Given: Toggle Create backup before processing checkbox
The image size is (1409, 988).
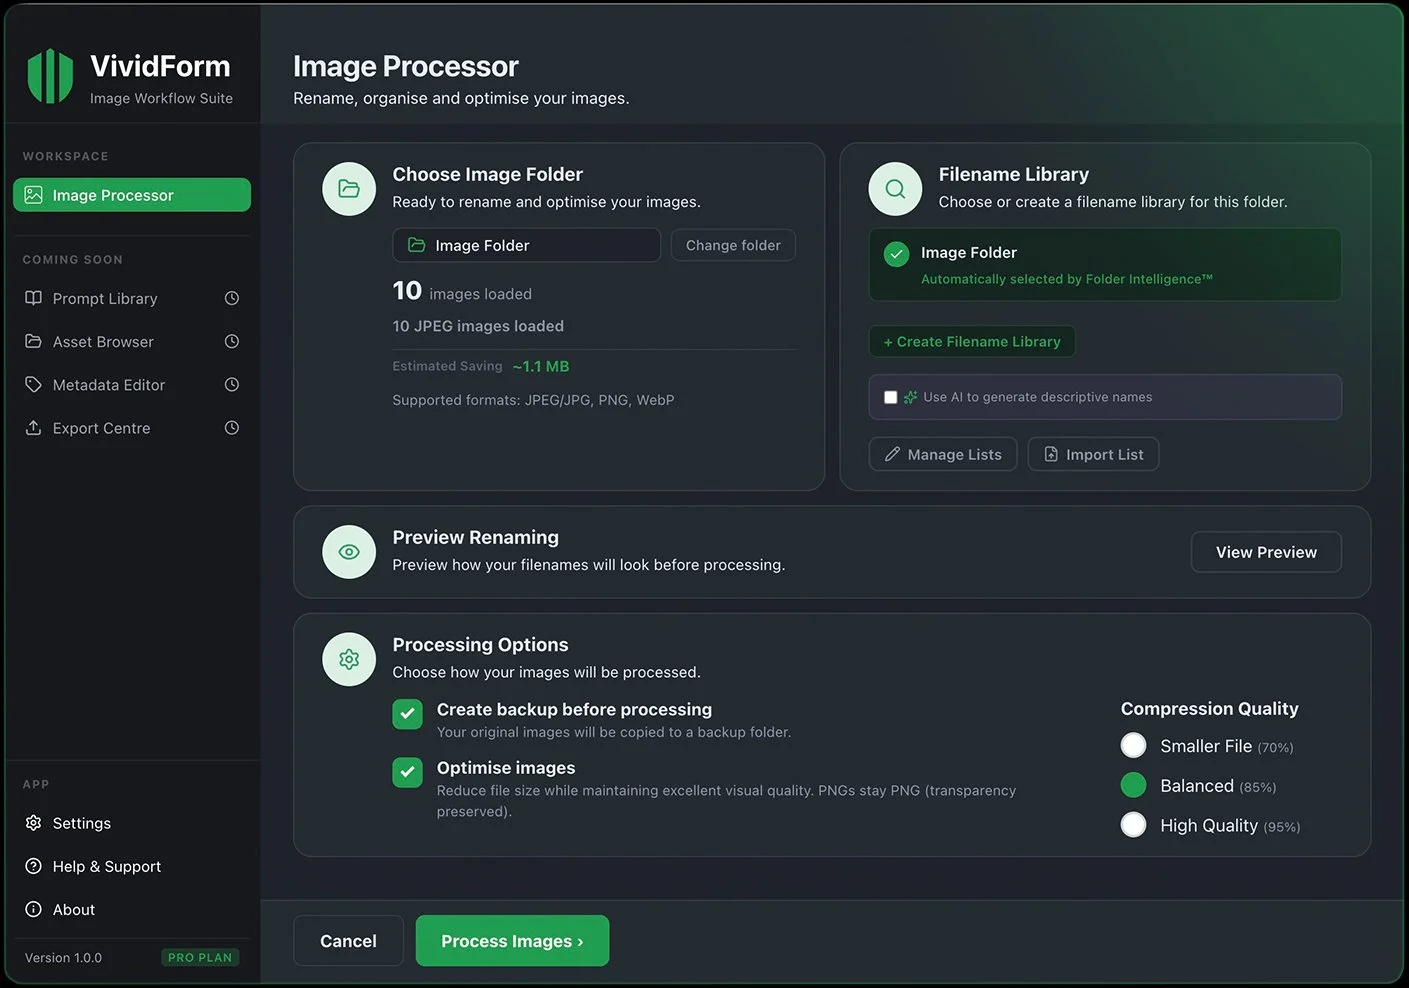Looking at the screenshot, I should tap(407, 714).
